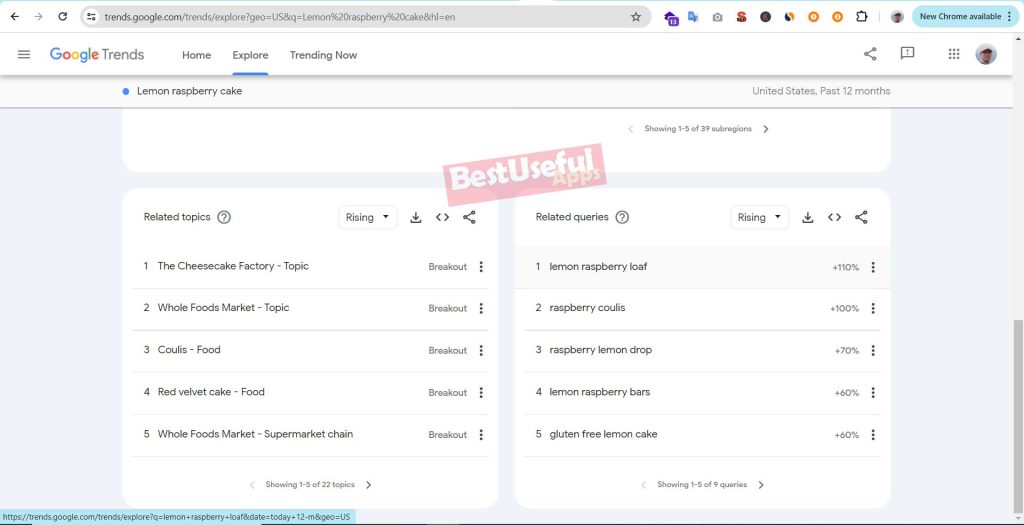1024x525 pixels.
Task: Share the Related topics card
Action: (469, 217)
